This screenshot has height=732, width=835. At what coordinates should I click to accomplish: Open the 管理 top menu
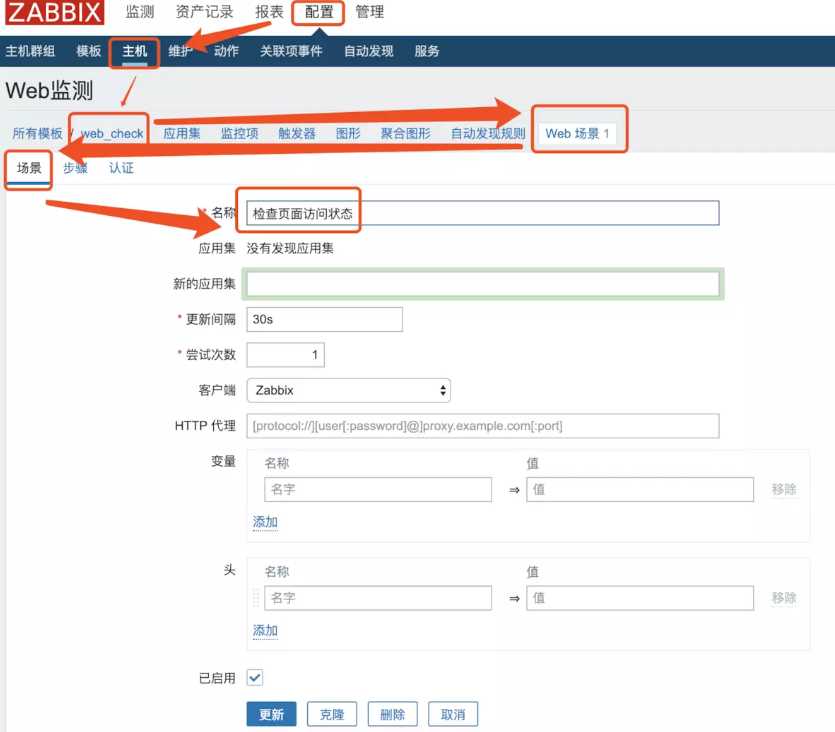370,13
